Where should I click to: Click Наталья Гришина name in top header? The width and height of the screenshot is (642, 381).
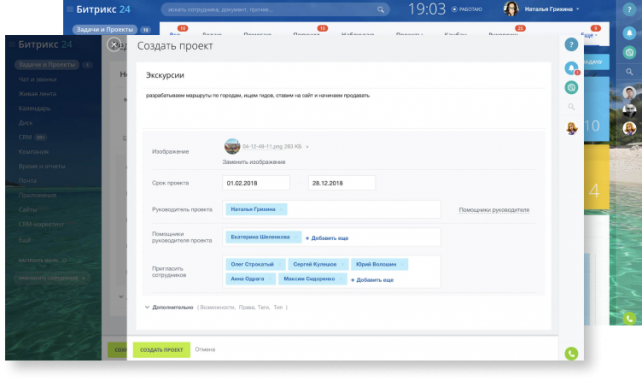click(x=548, y=9)
